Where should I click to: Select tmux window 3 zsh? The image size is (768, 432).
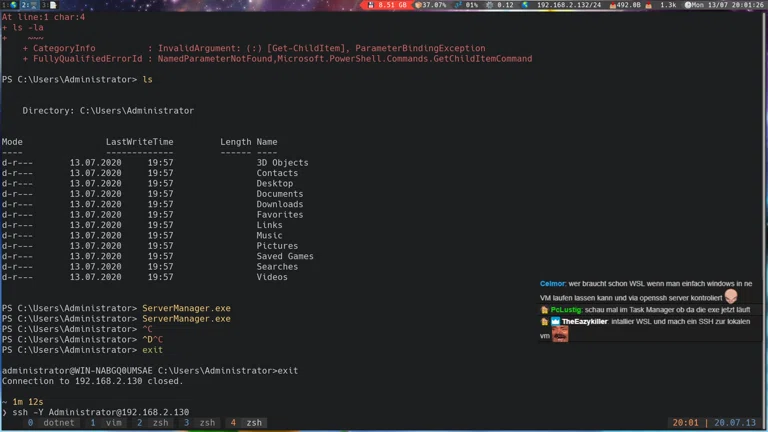click(x=199, y=423)
